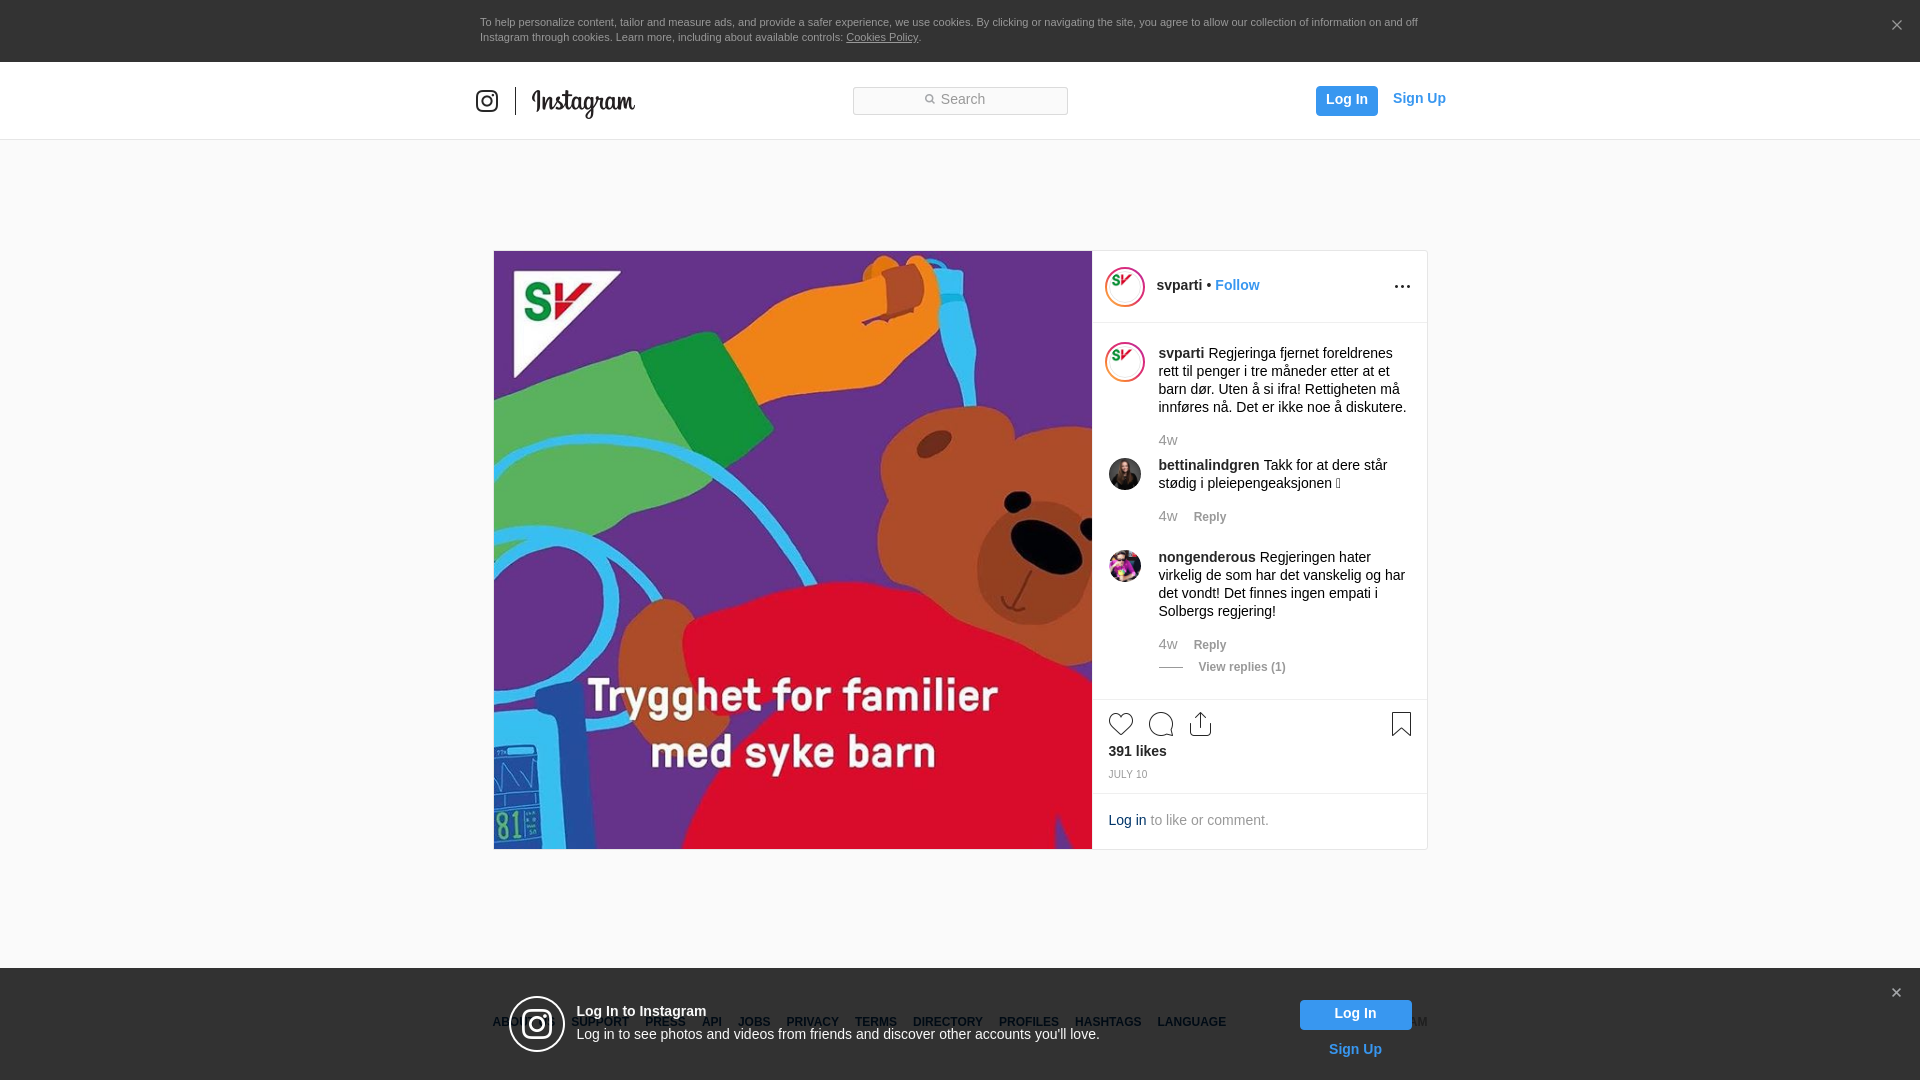
Task: Click the Sign Up link in header
Action: click(x=1419, y=98)
